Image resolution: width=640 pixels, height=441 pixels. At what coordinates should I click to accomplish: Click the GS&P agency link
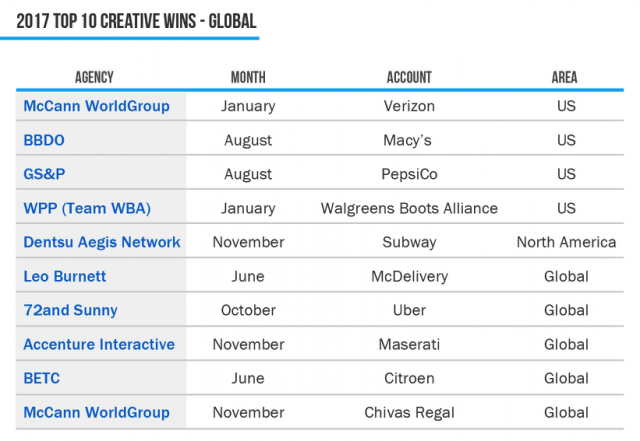(x=44, y=174)
